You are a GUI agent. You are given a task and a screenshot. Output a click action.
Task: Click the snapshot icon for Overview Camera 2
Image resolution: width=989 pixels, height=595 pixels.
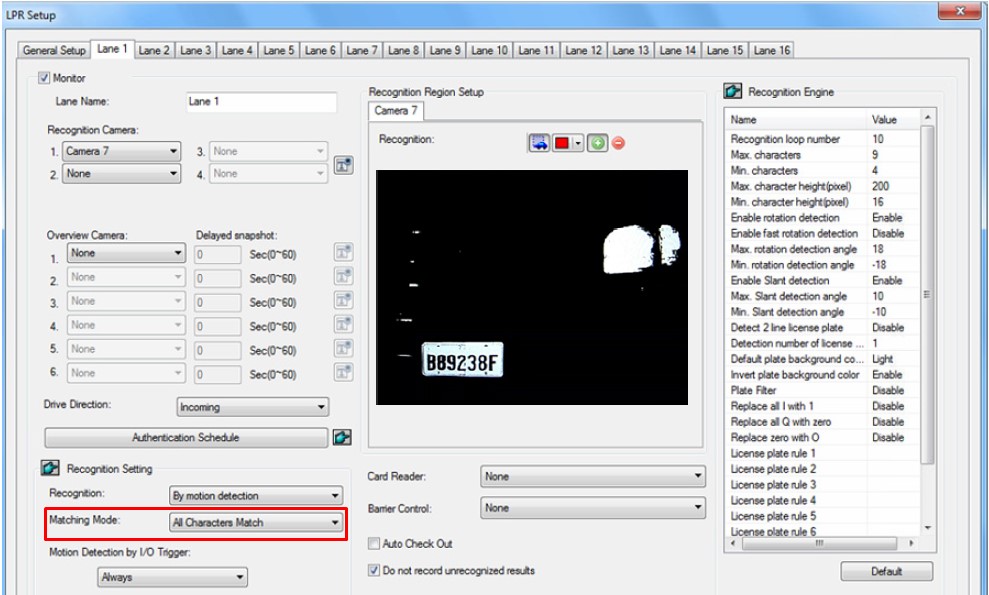(343, 276)
